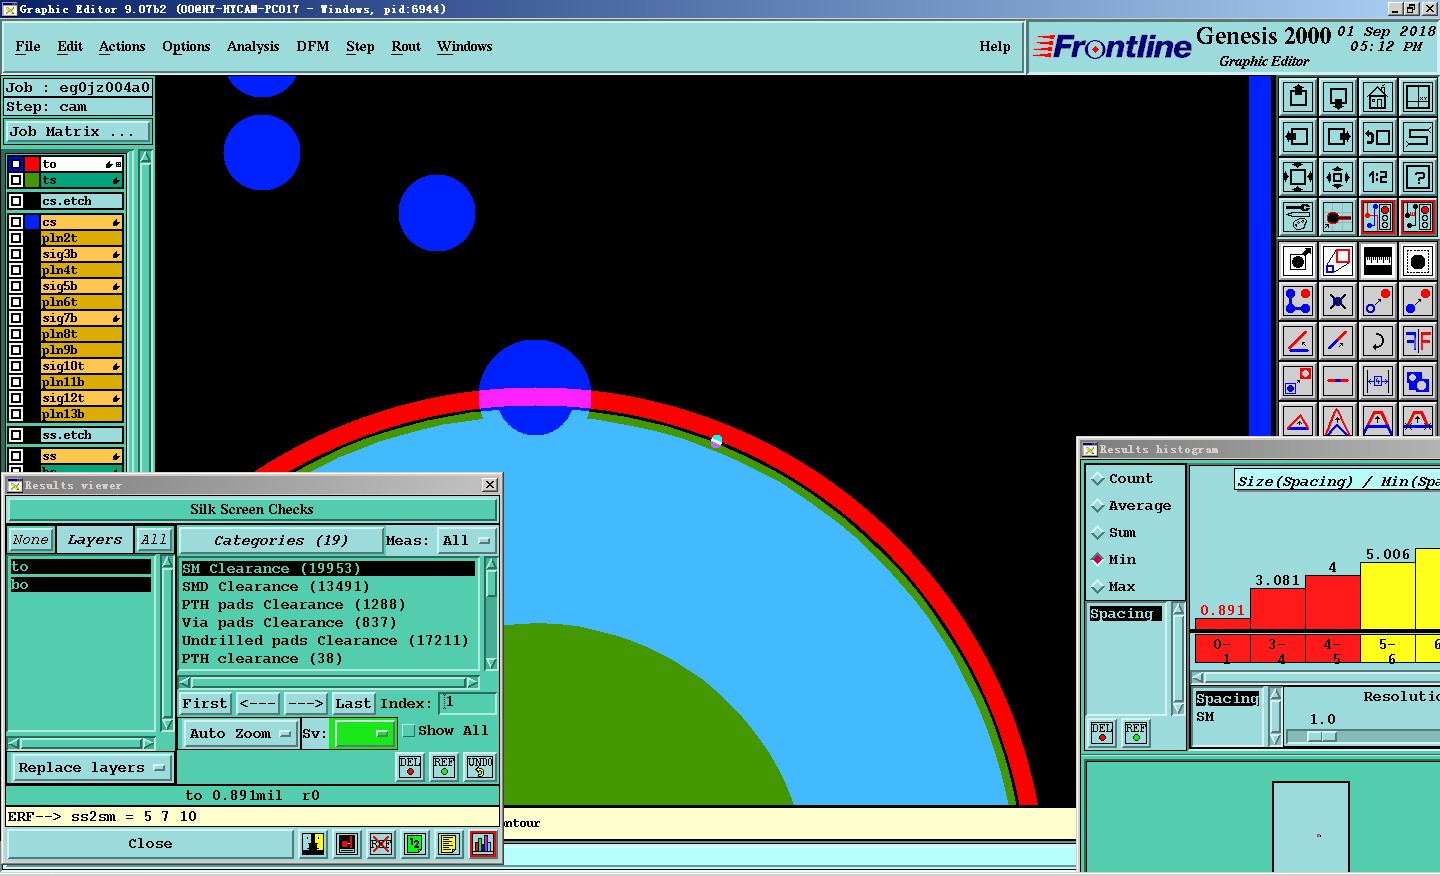The height and width of the screenshot is (876, 1440).
Task: Click the zoom-in expand arrows icon
Action: pyautogui.click(x=1298, y=177)
